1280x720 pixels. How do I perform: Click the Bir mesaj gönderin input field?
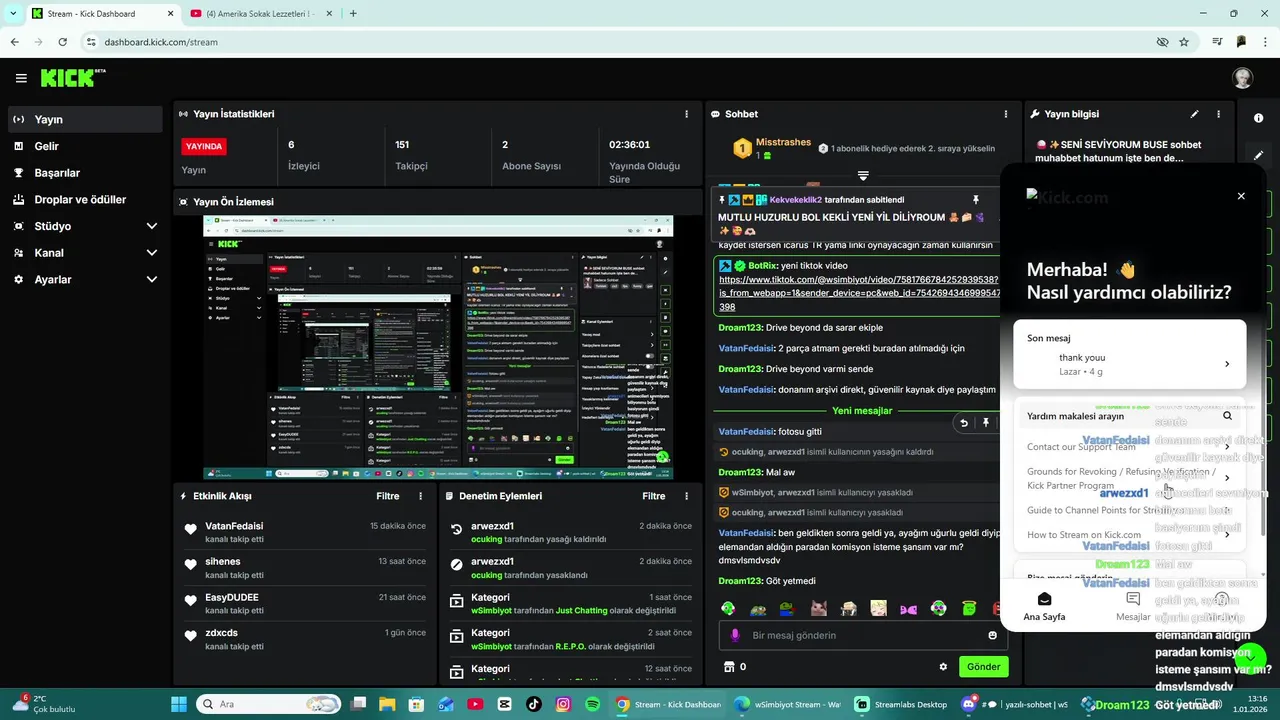click(x=862, y=635)
